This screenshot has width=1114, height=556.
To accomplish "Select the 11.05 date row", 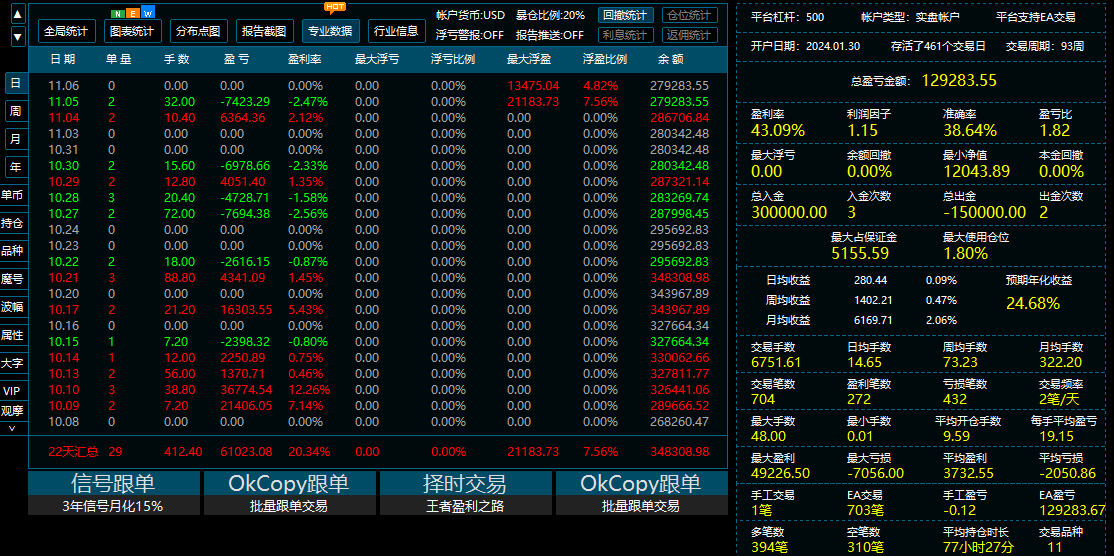I will pos(379,102).
